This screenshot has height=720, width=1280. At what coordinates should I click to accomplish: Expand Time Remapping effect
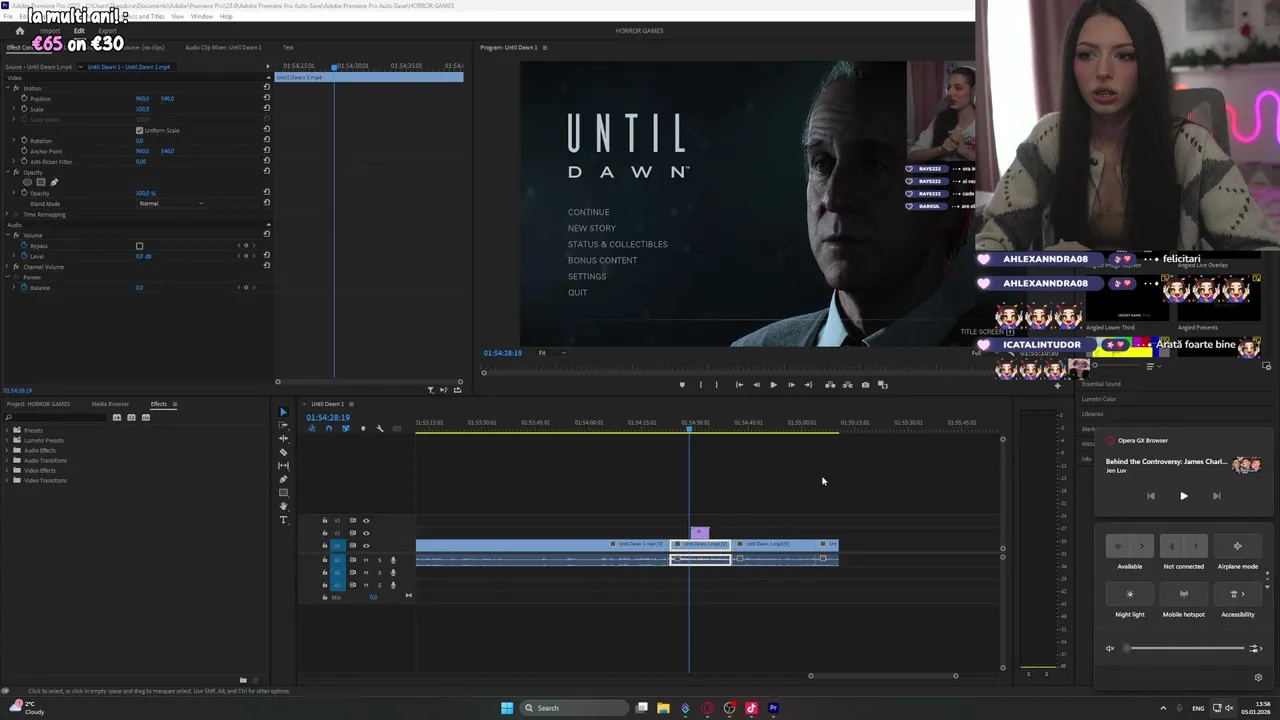click(8, 214)
